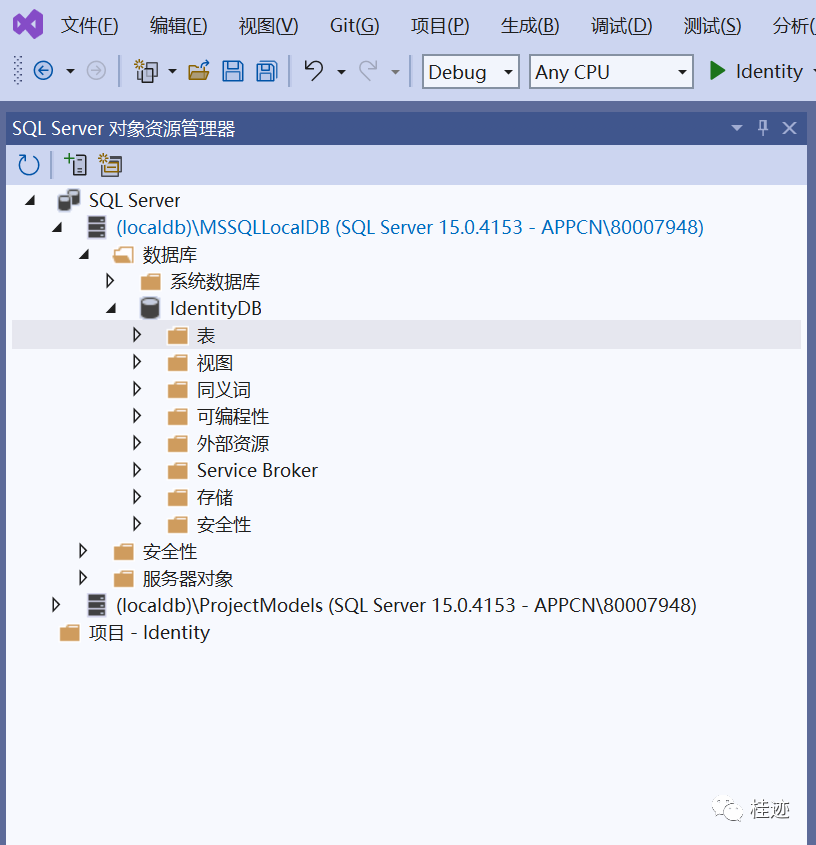Screen dimensions: 816x845
Task: Open the new project dropdown arrow
Action: coord(172,71)
